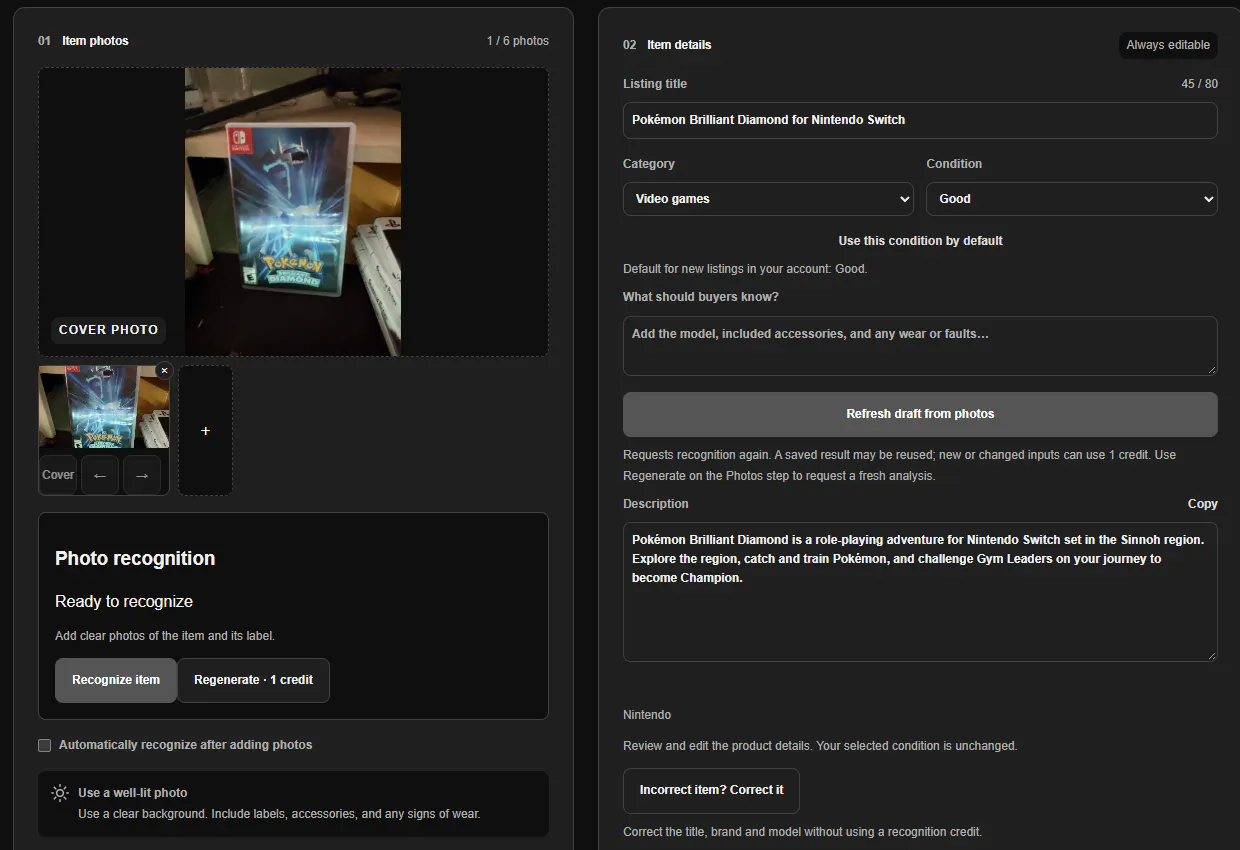Click the Item photos section heading
The image size is (1240, 850).
click(x=95, y=41)
